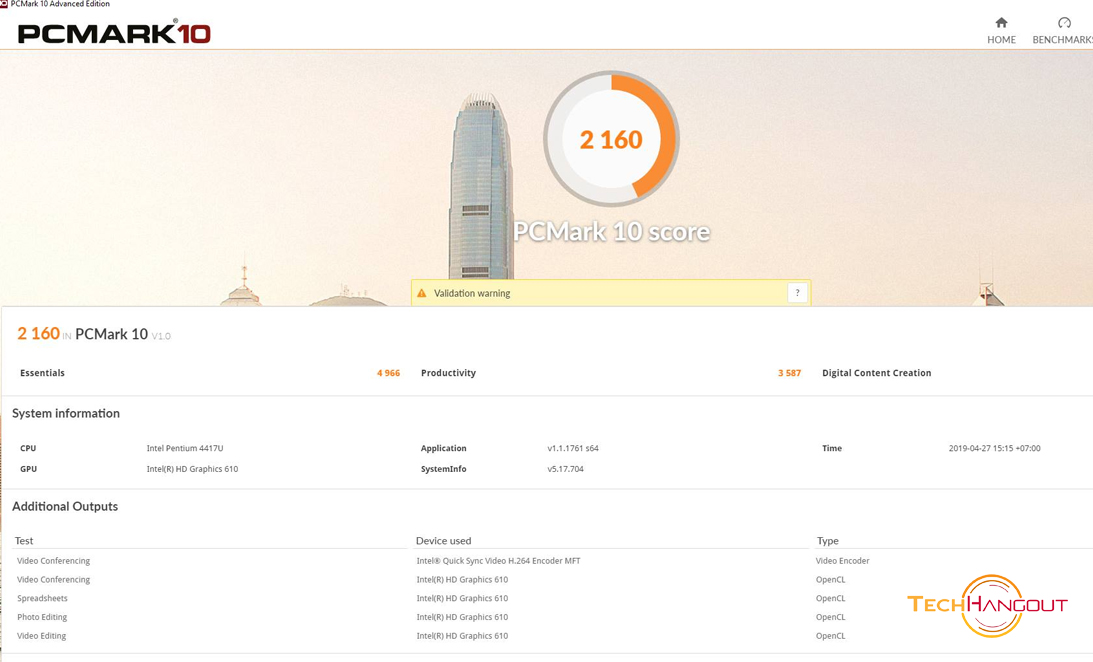1093x662 pixels.
Task: Select OpenCL type in the Video Editing row
Action: (x=830, y=636)
